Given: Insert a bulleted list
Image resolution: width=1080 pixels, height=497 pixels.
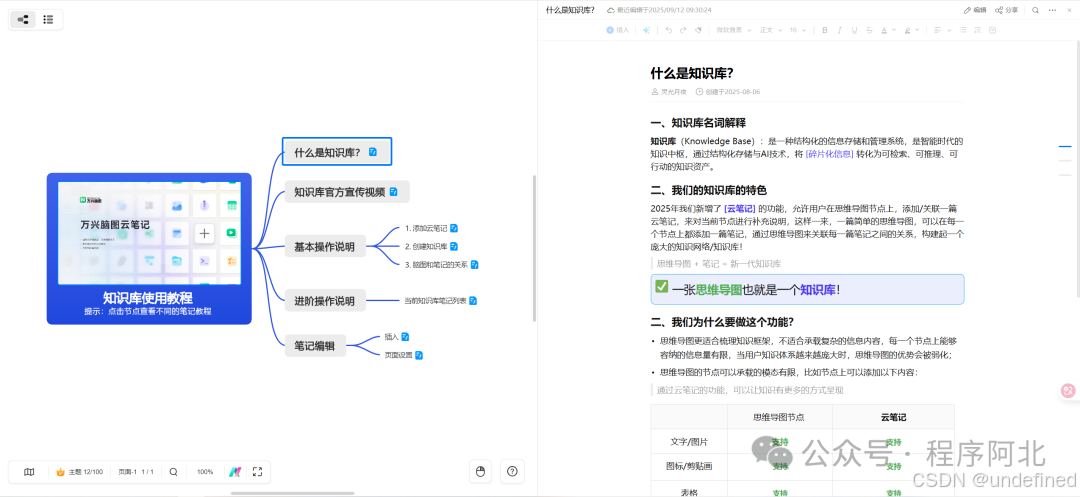Looking at the screenshot, I should 963,30.
